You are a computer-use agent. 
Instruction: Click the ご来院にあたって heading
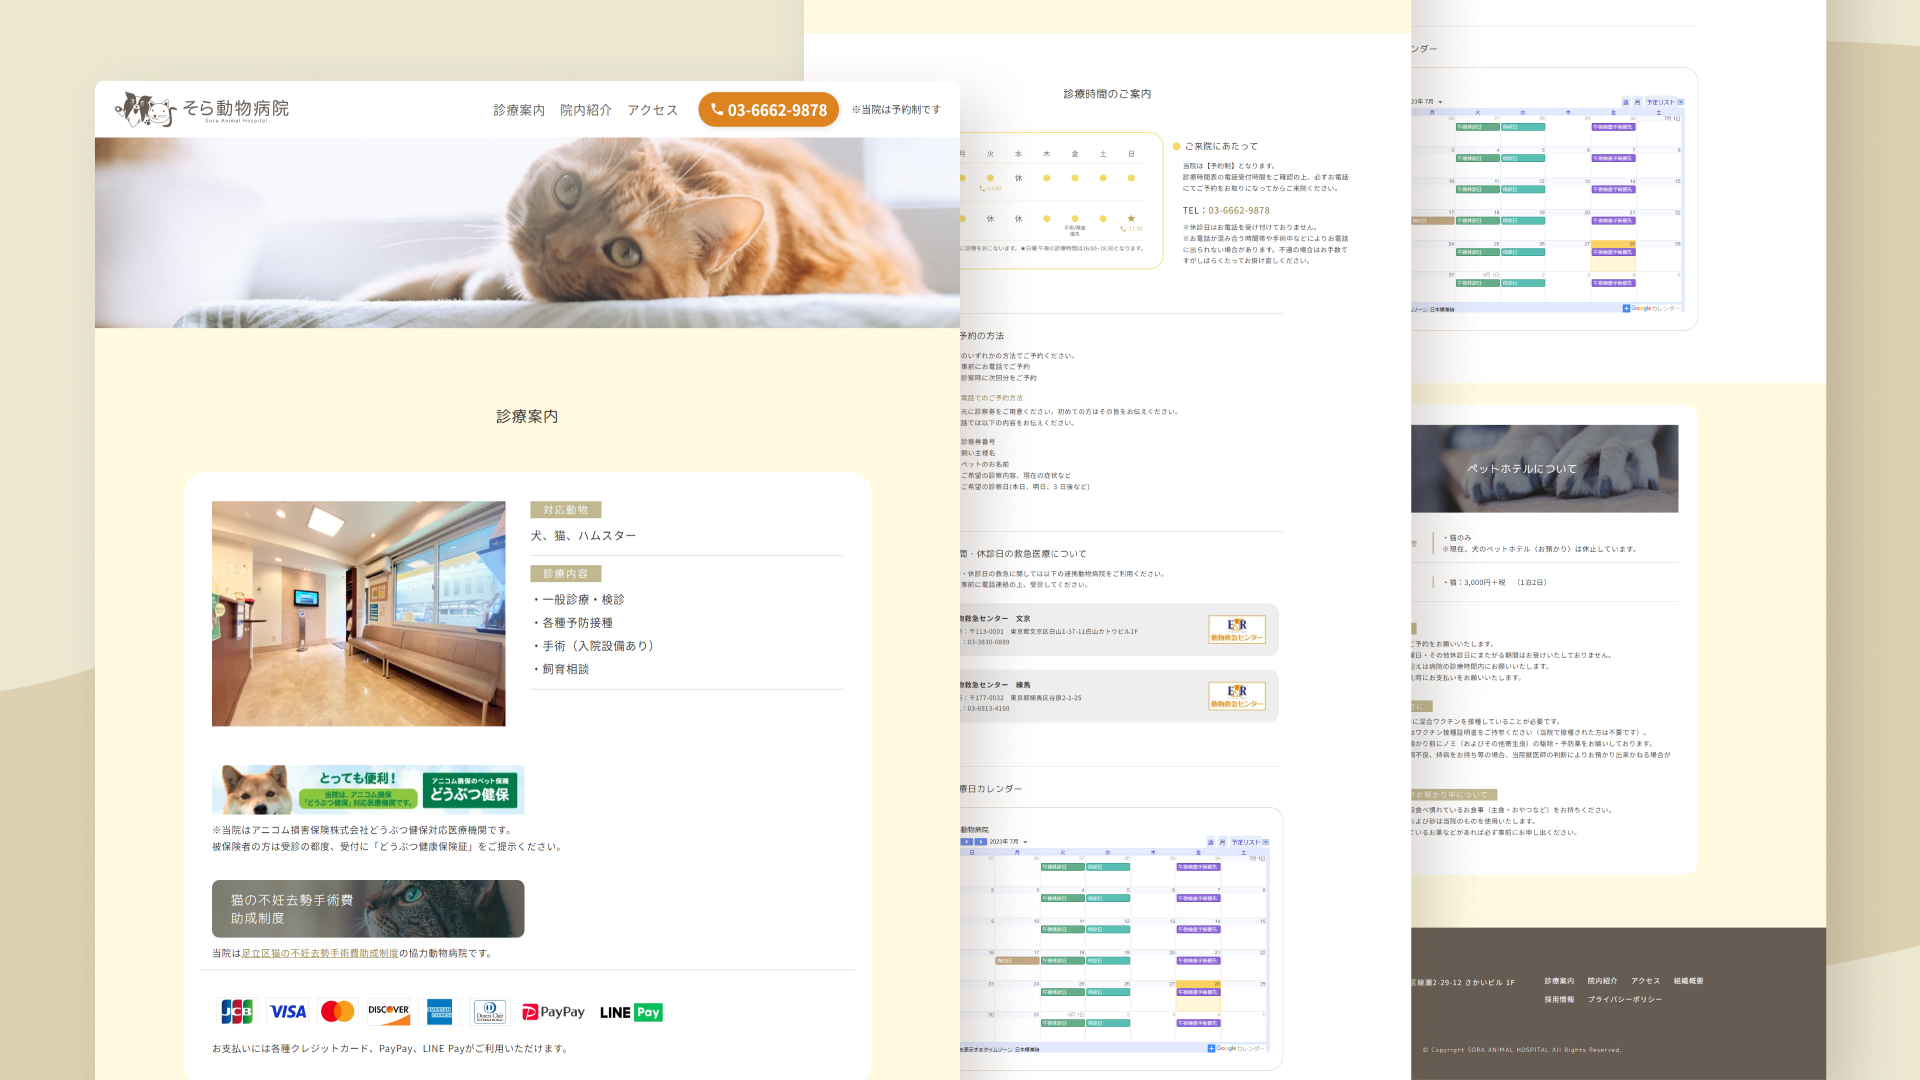coord(1221,146)
